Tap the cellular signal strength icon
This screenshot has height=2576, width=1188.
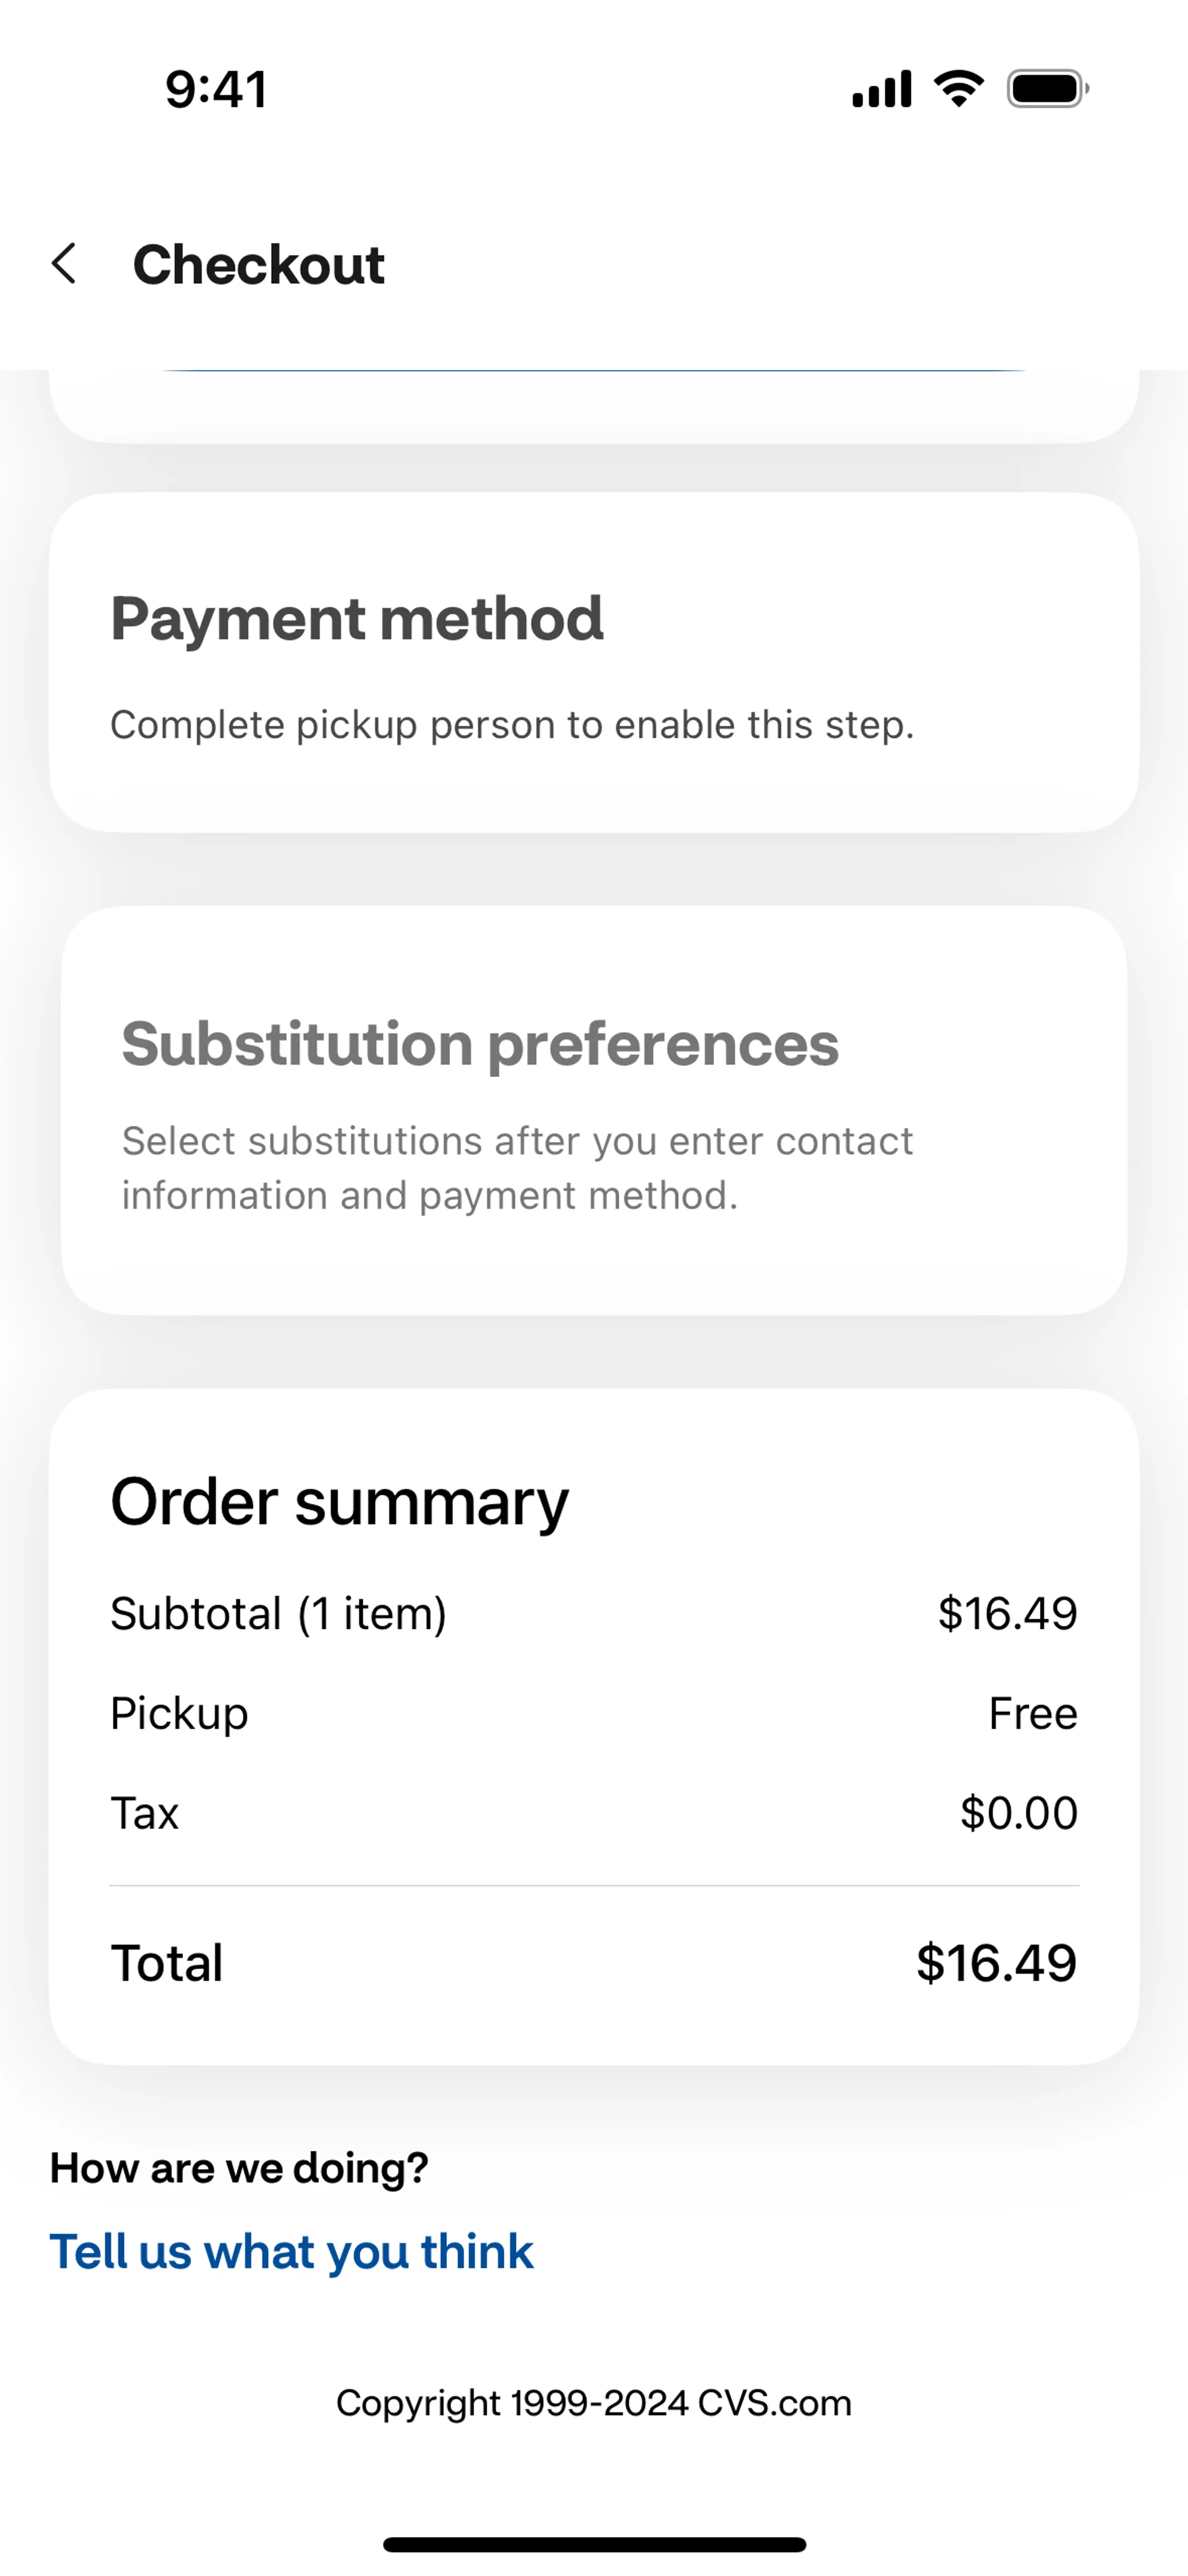point(881,89)
